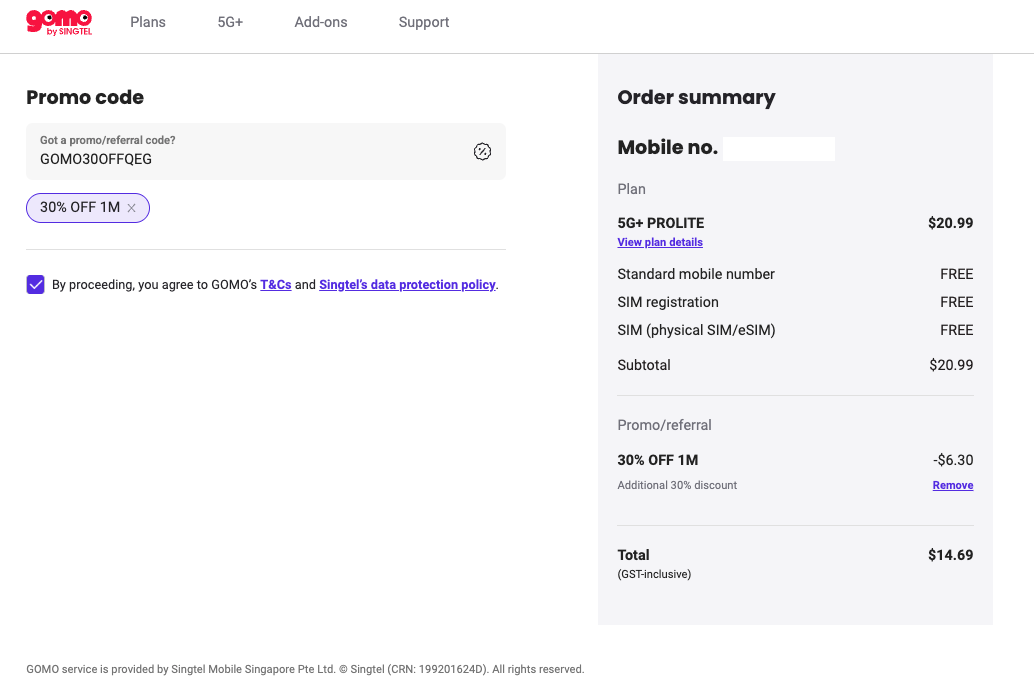
Task: Click Remove next to the 30% discount
Action: coord(952,485)
